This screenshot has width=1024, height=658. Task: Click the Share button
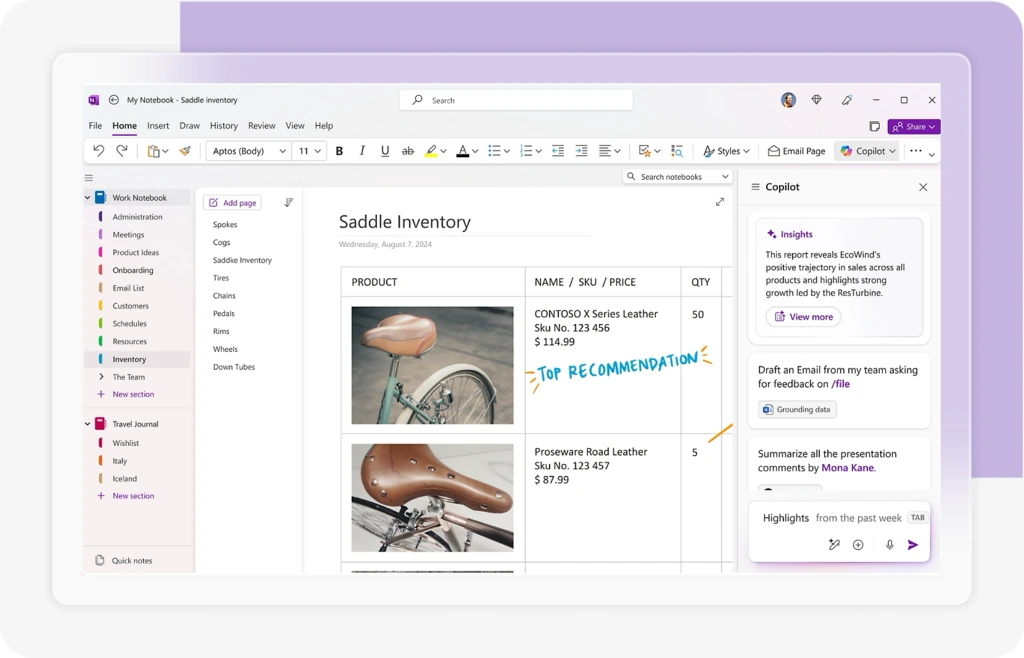(914, 127)
